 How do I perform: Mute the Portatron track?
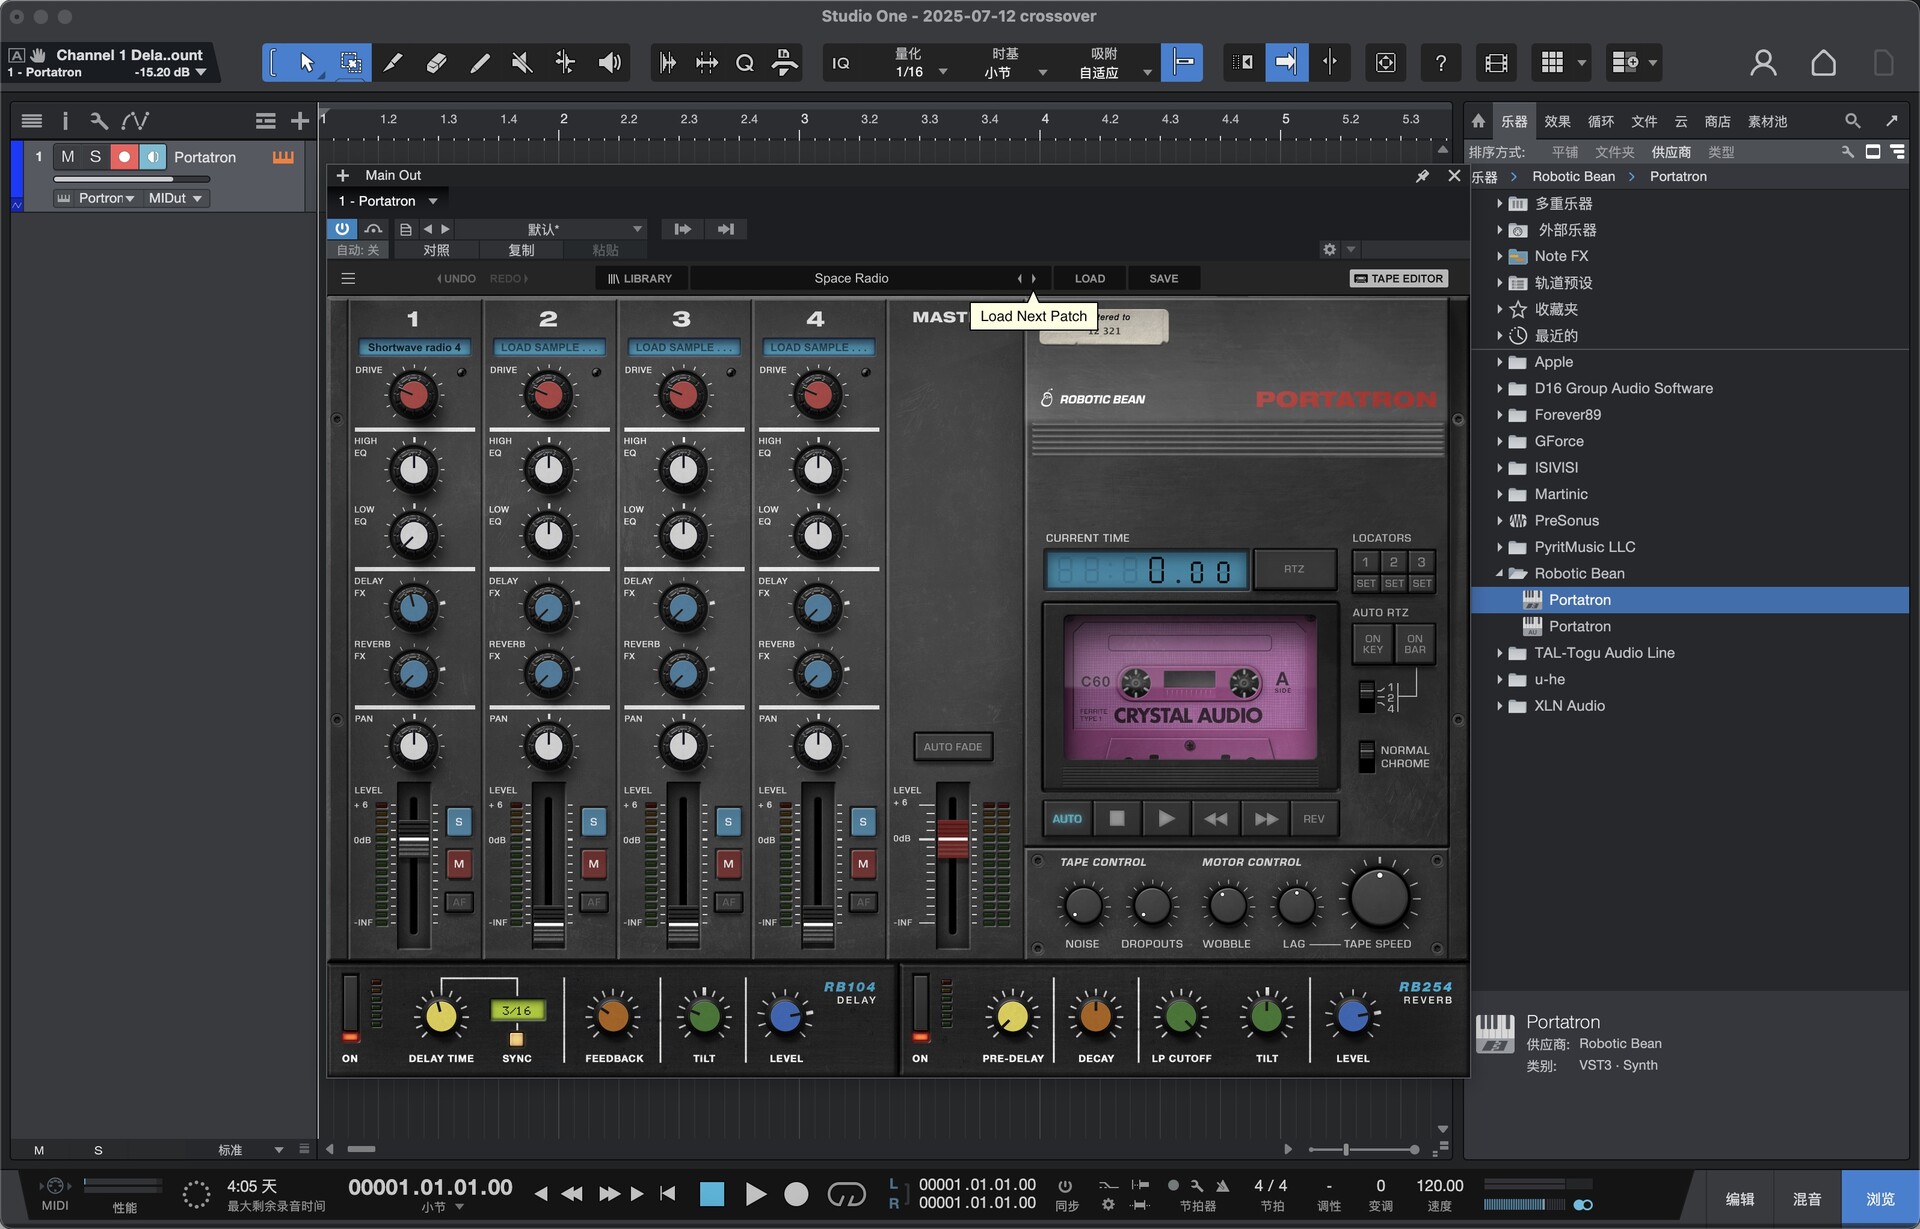[67, 157]
